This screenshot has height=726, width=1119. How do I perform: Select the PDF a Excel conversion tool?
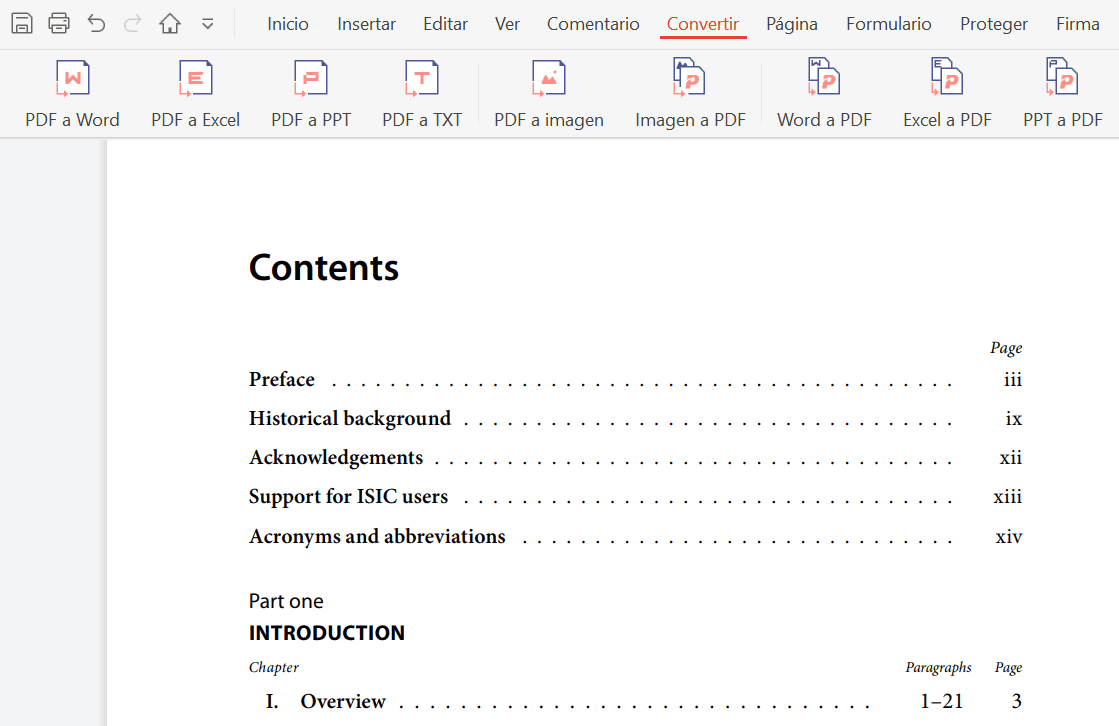[194, 93]
